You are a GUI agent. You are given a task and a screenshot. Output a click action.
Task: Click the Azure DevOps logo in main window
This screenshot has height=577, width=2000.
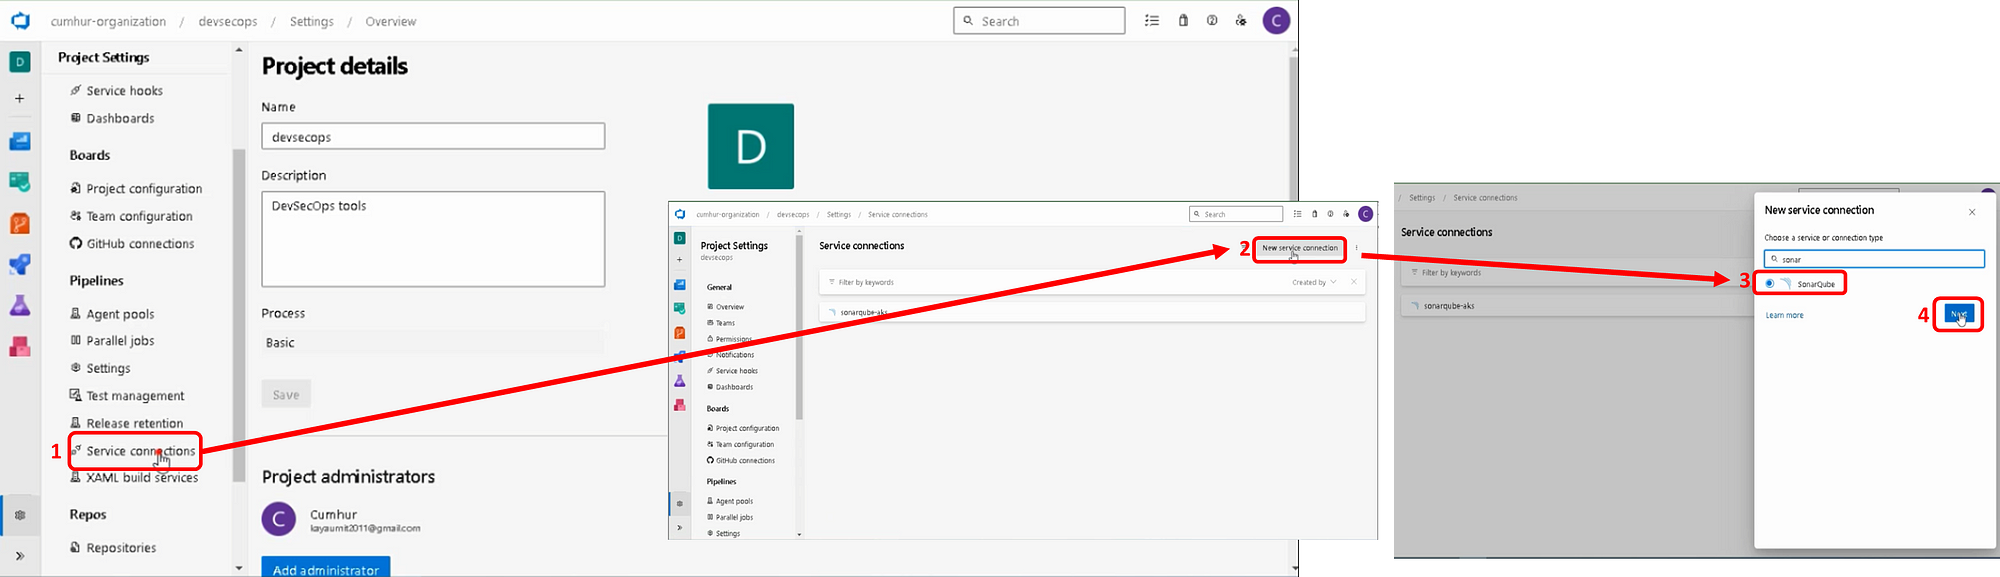[20, 21]
